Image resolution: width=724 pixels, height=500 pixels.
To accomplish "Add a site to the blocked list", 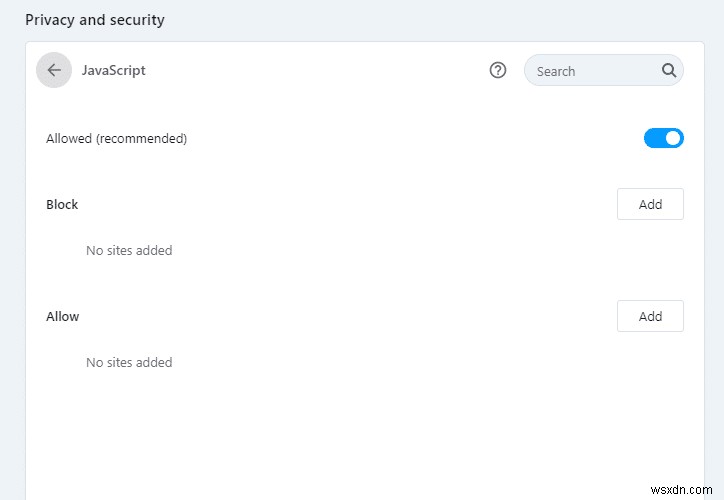I will click(650, 204).
